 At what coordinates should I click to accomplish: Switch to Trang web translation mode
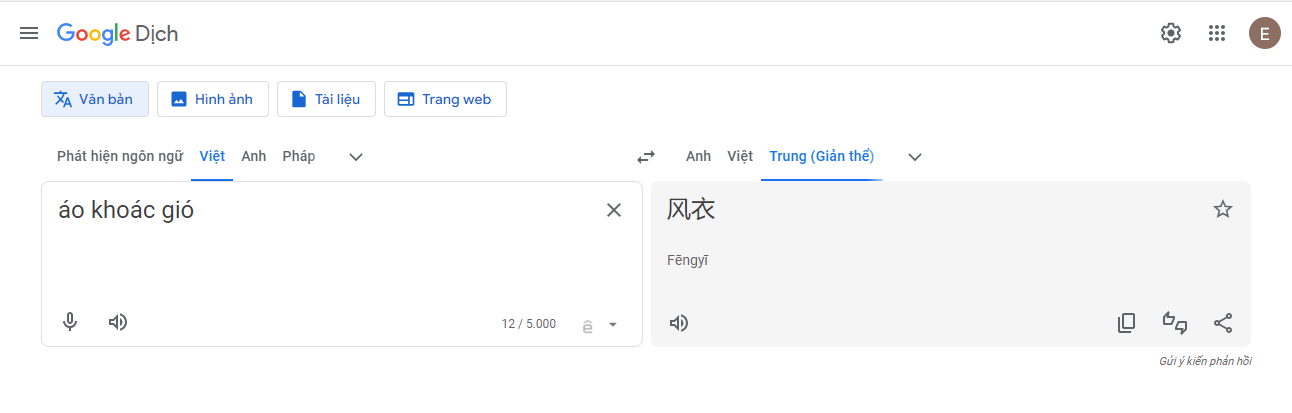click(445, 99)
